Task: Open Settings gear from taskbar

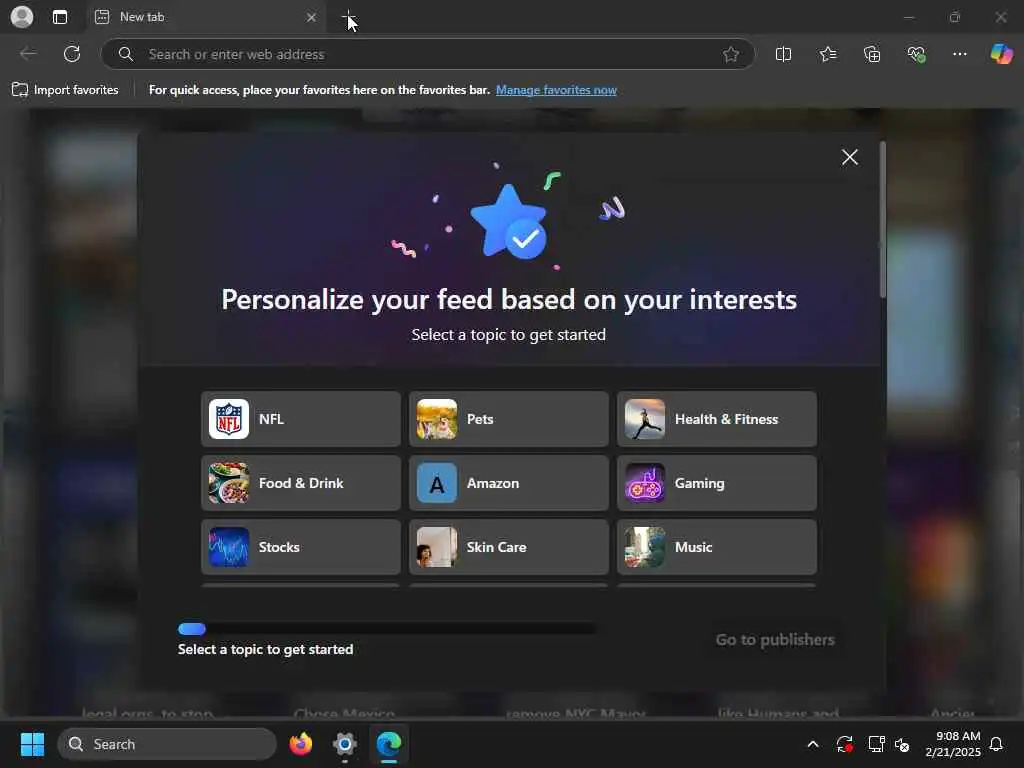Action: pyautogui.click(x=345, y=744)
